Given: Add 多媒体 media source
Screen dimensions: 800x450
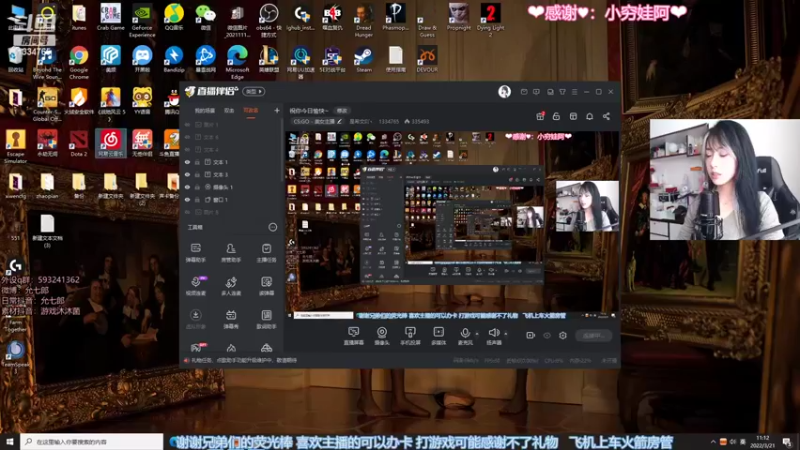Looking at the screenshot, I should tap(439, 336).
